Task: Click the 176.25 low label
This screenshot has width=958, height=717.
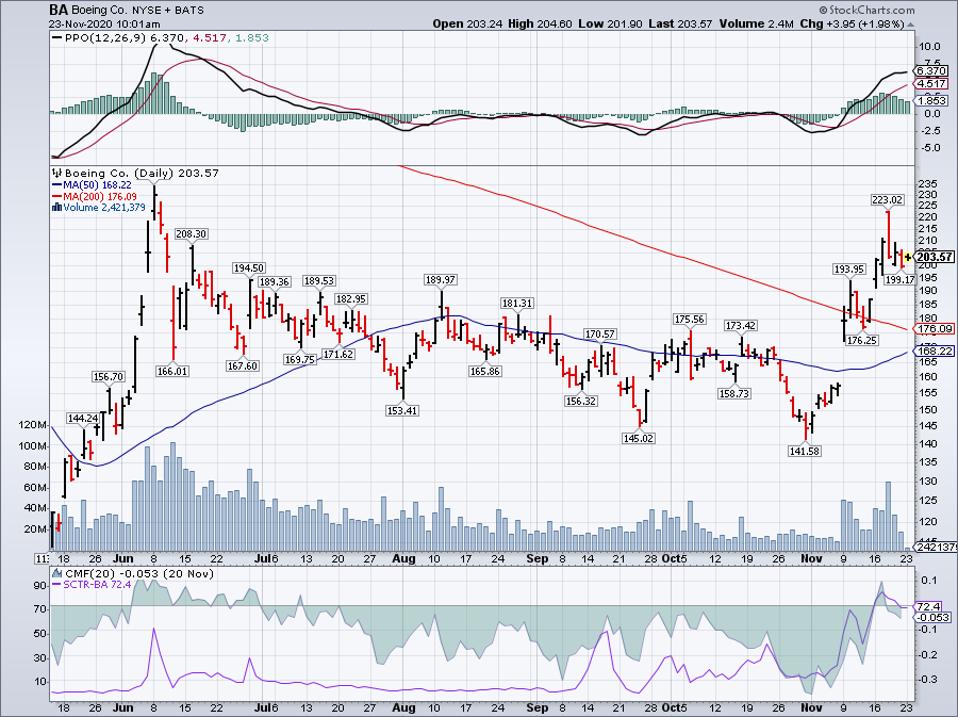Action: (862, 340)
